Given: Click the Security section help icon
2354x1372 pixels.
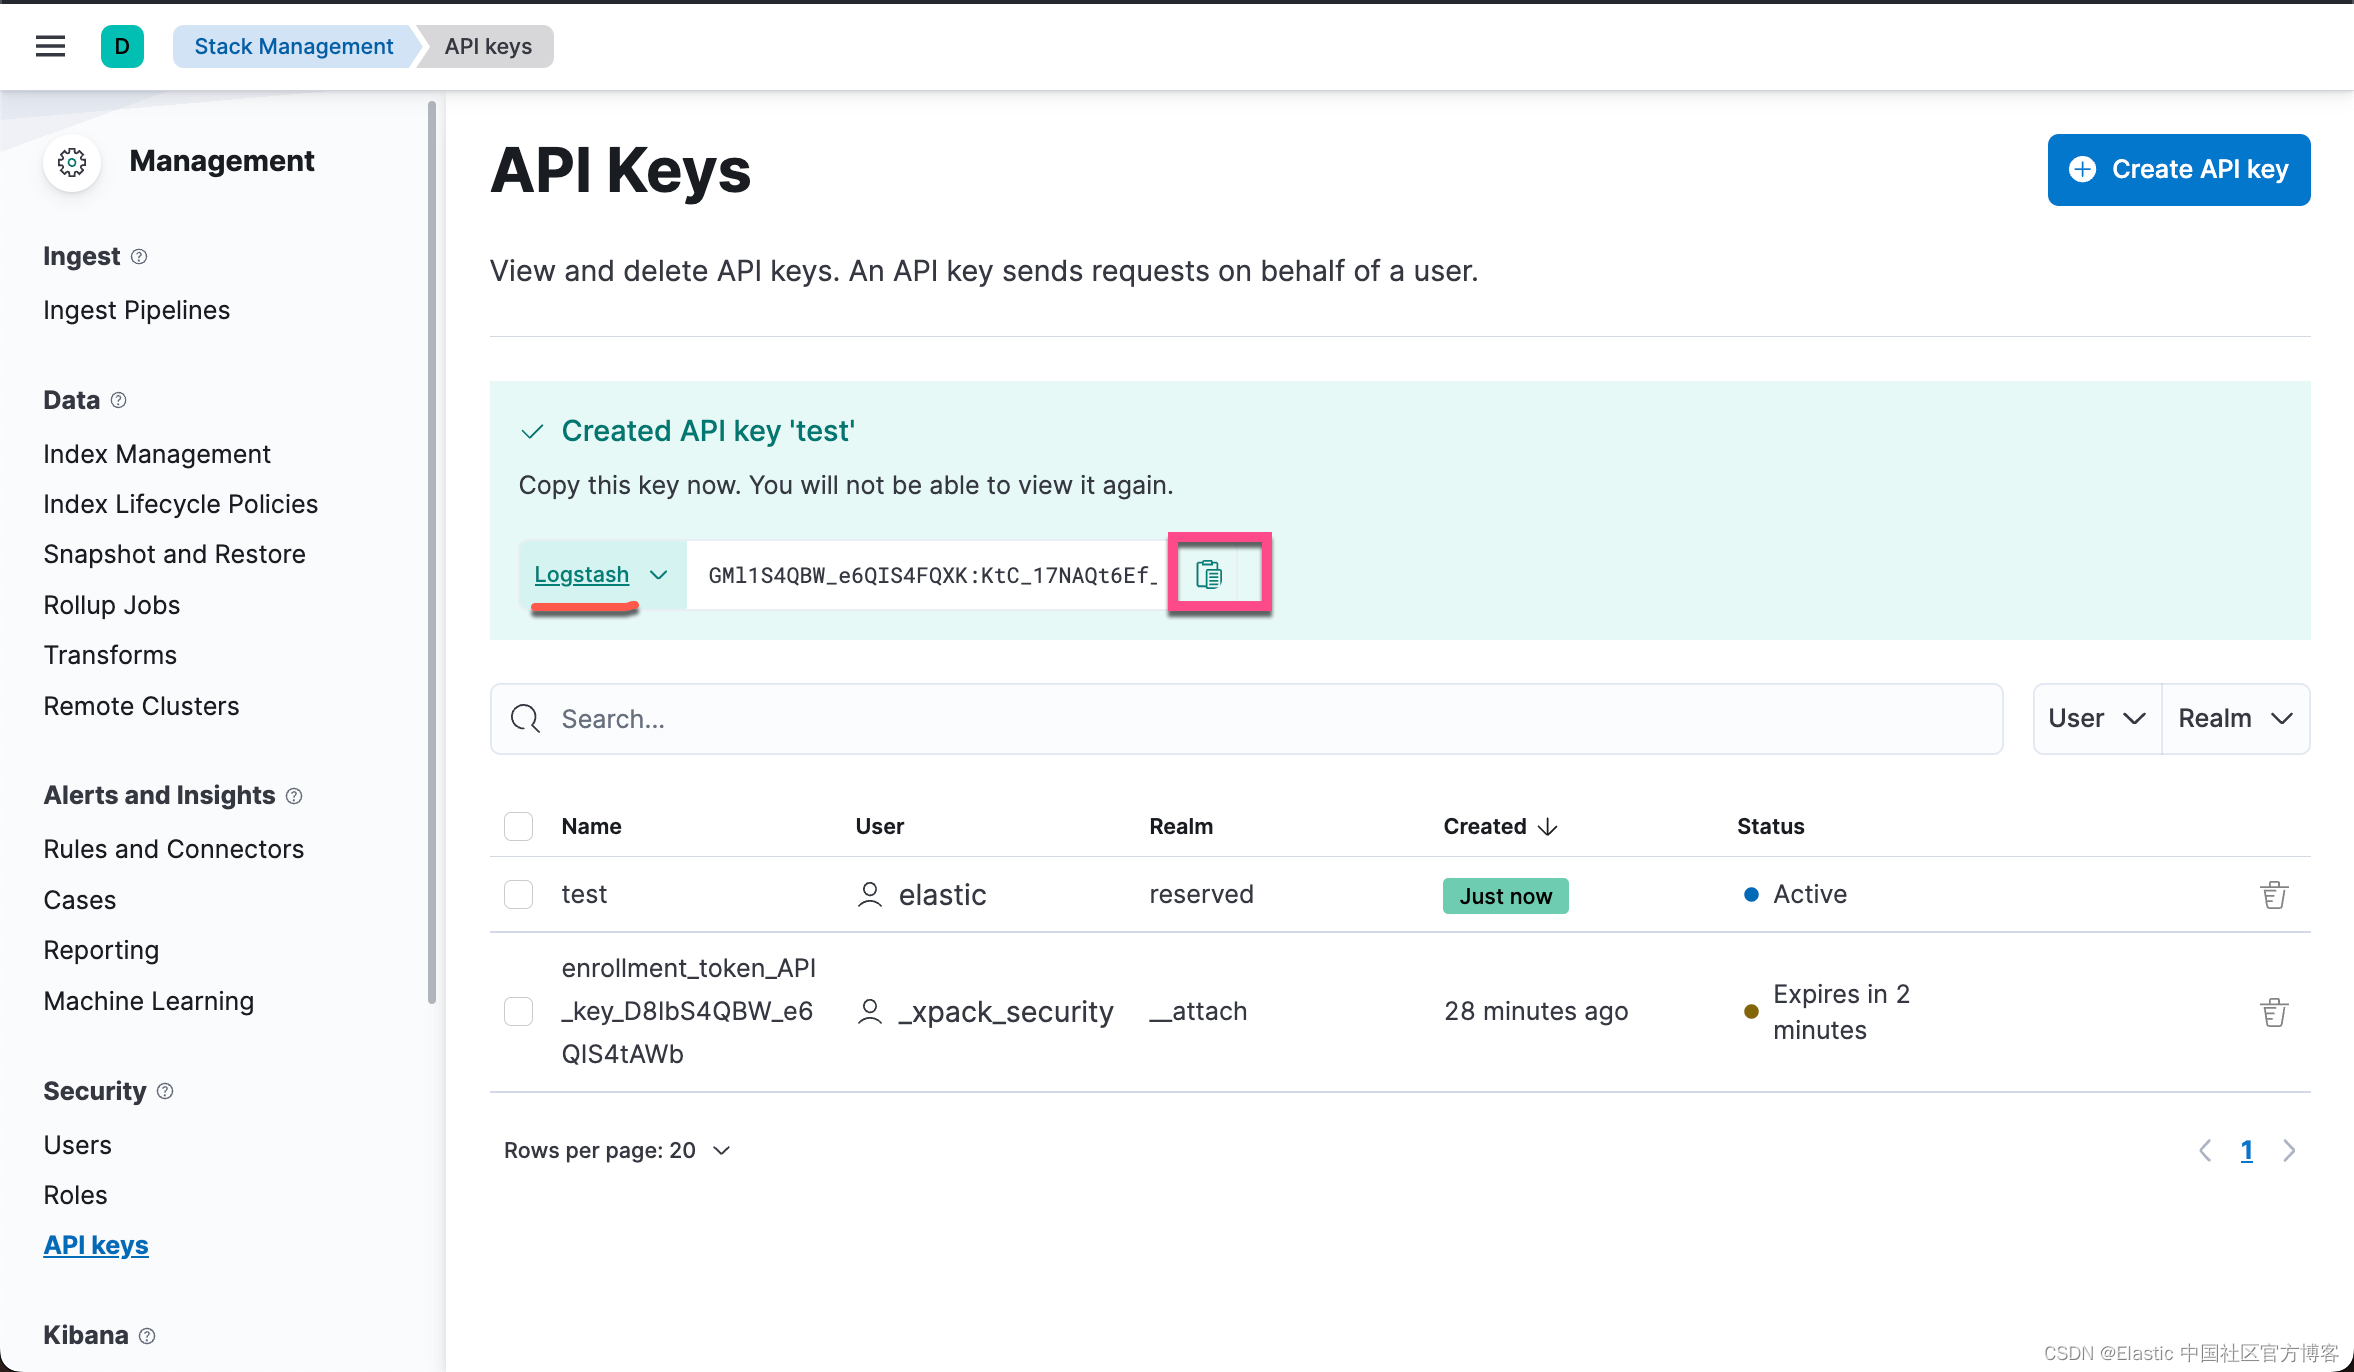Looking at the screenshot, I should click(166, 1091).
